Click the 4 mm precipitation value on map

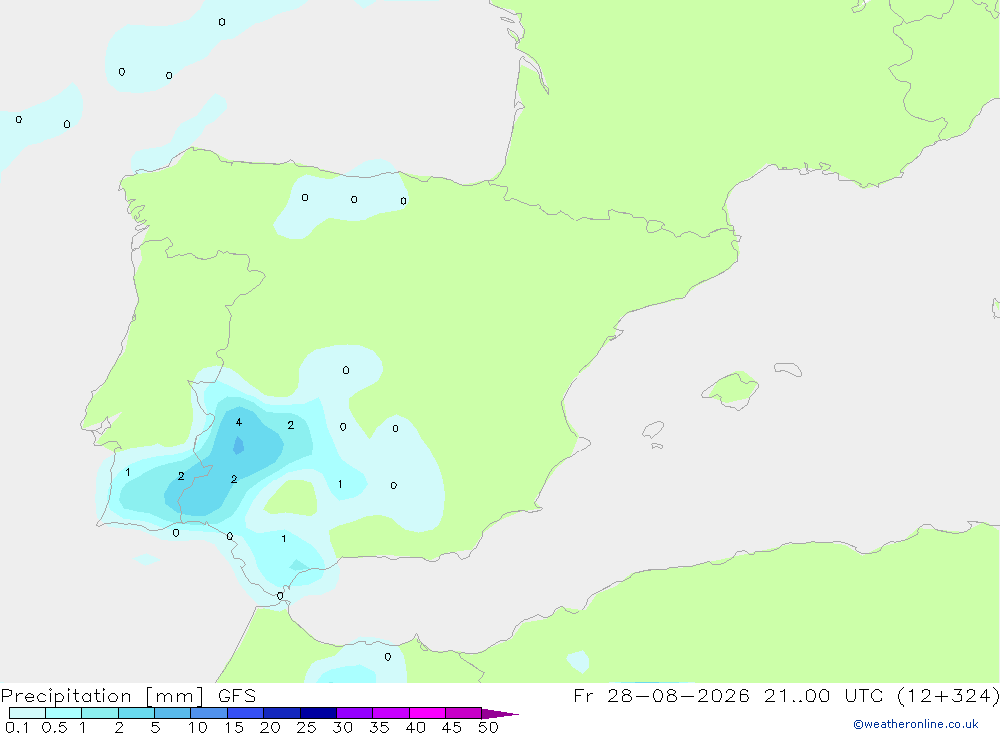[x=239, y=422]
